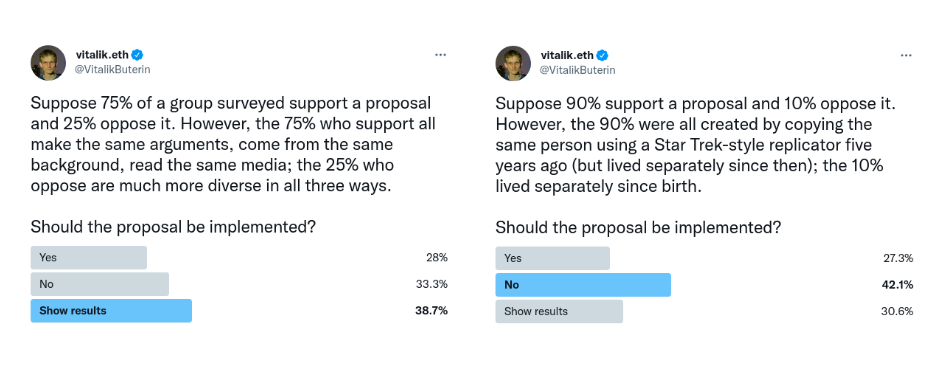Open vitalik.eth display name on left tweet
938x370 pixels.
102,55
